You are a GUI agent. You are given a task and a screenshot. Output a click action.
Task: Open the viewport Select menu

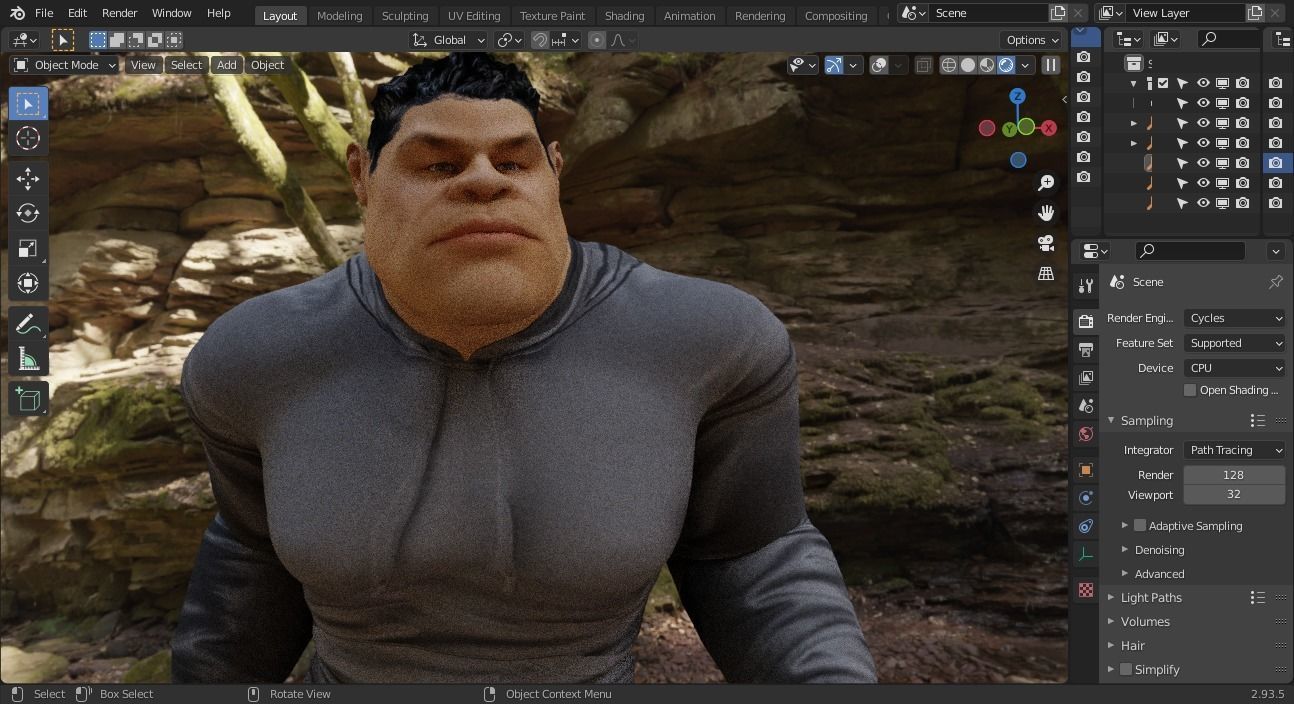pos(186,65)
